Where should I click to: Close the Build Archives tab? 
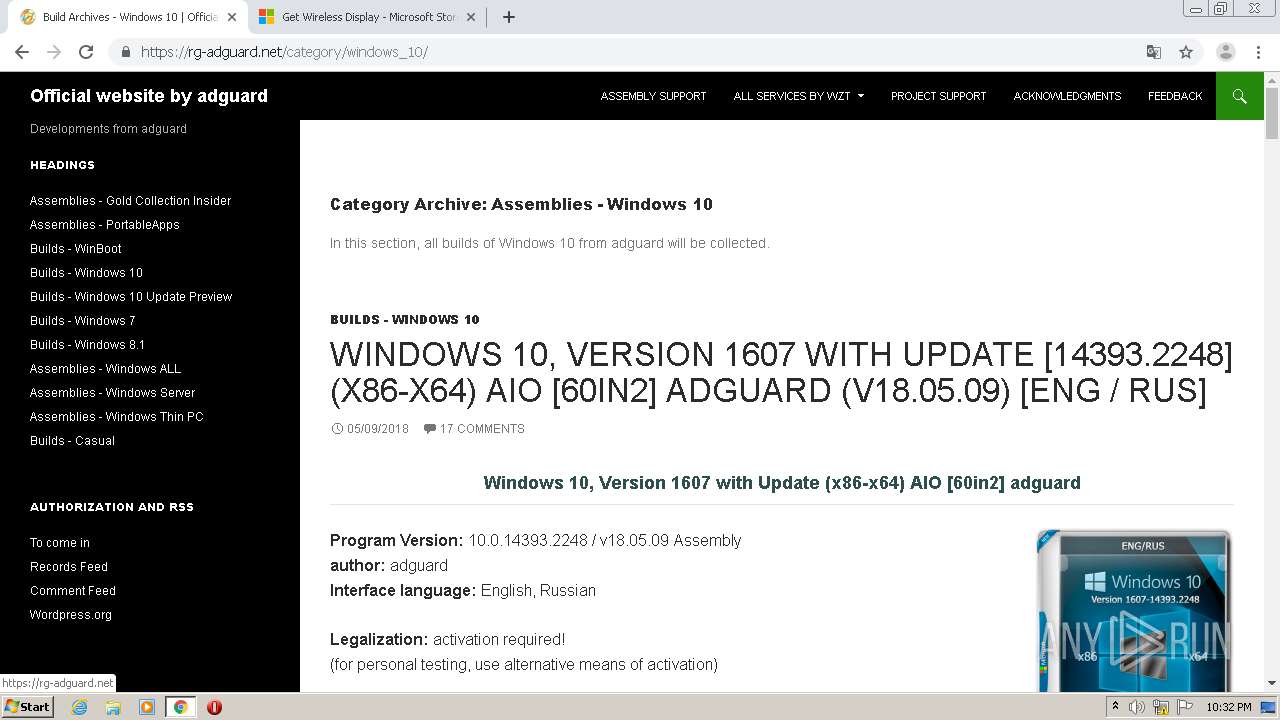tap(232, 17)
